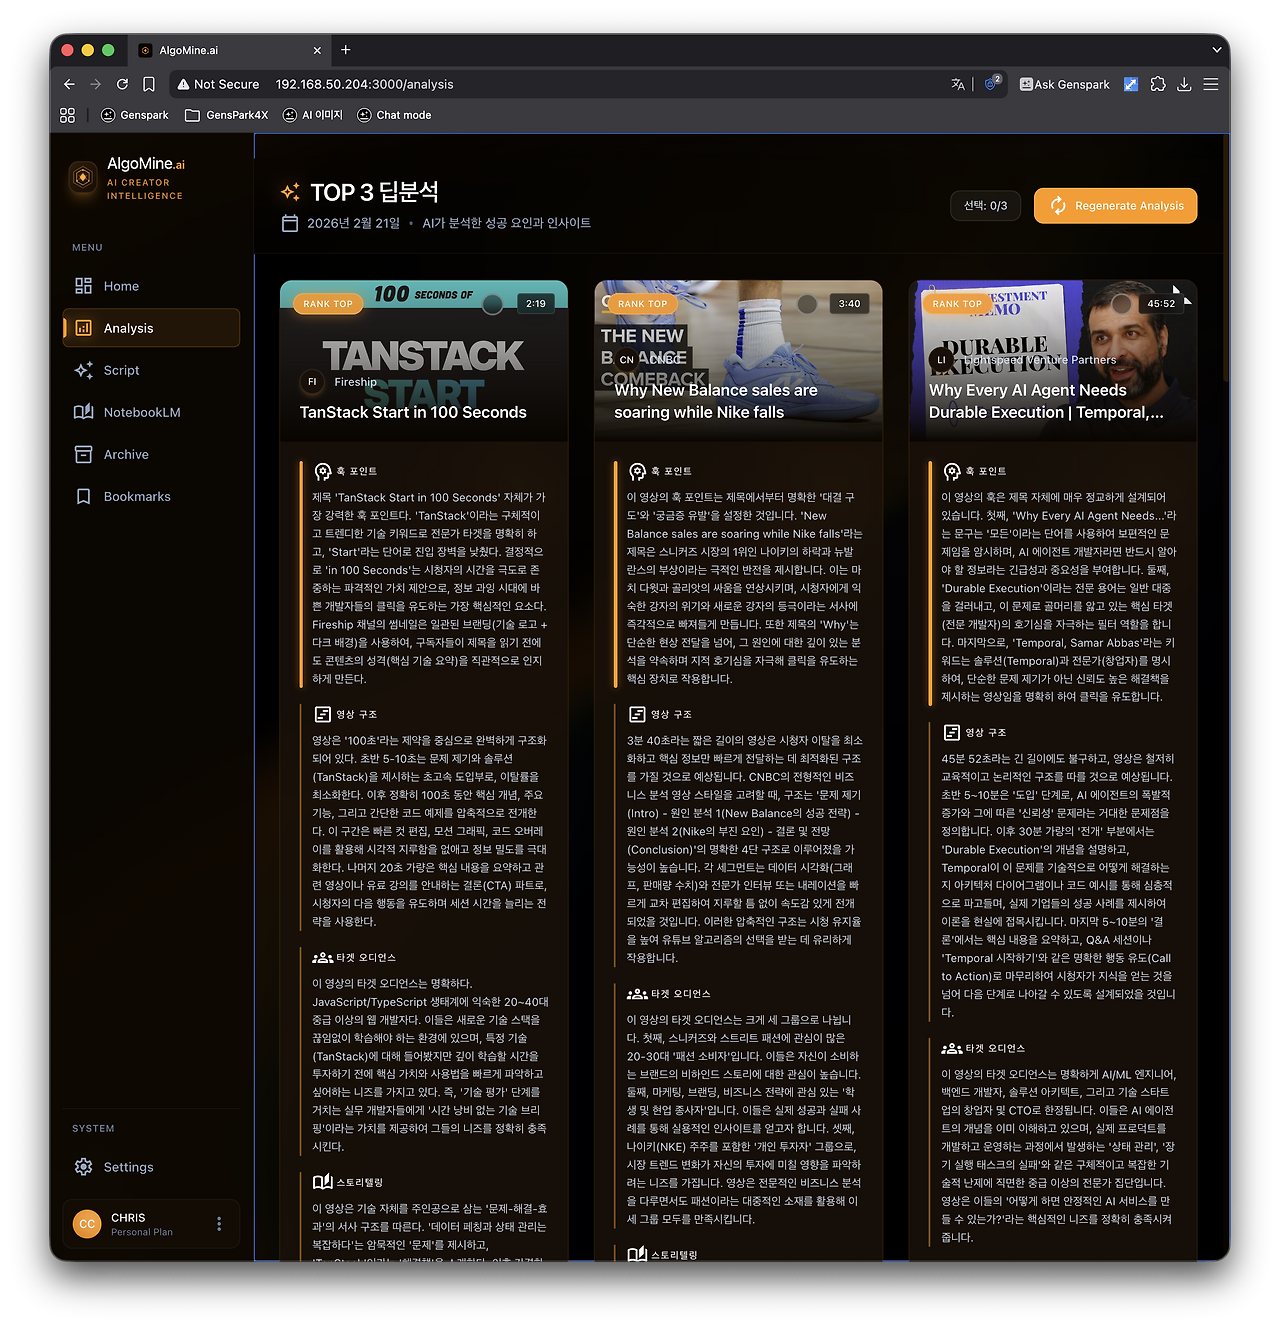The height and width of the screenshot is (1327, 1280).
Task: Select the Analysis icon in the sidebar
Action: (85, 328)
